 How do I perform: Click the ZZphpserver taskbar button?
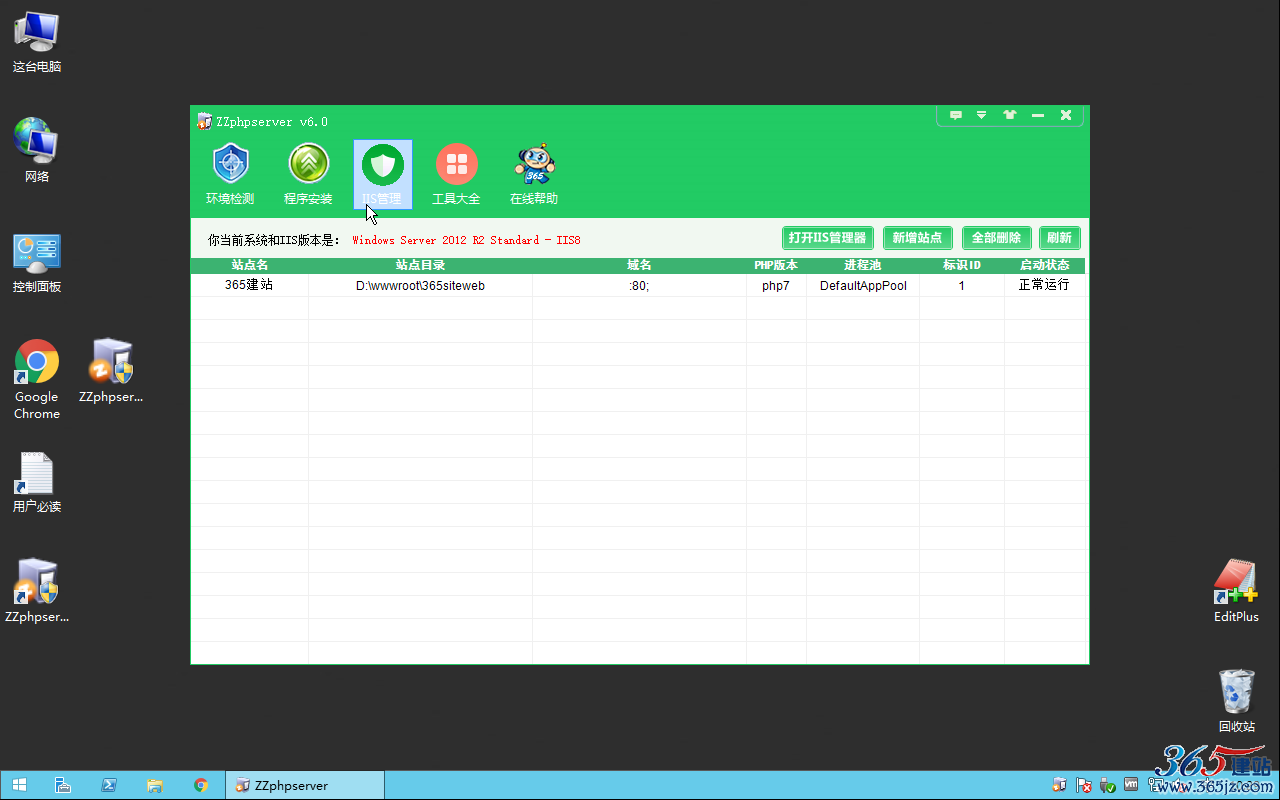pyautogui.click(x=305, y=785)
